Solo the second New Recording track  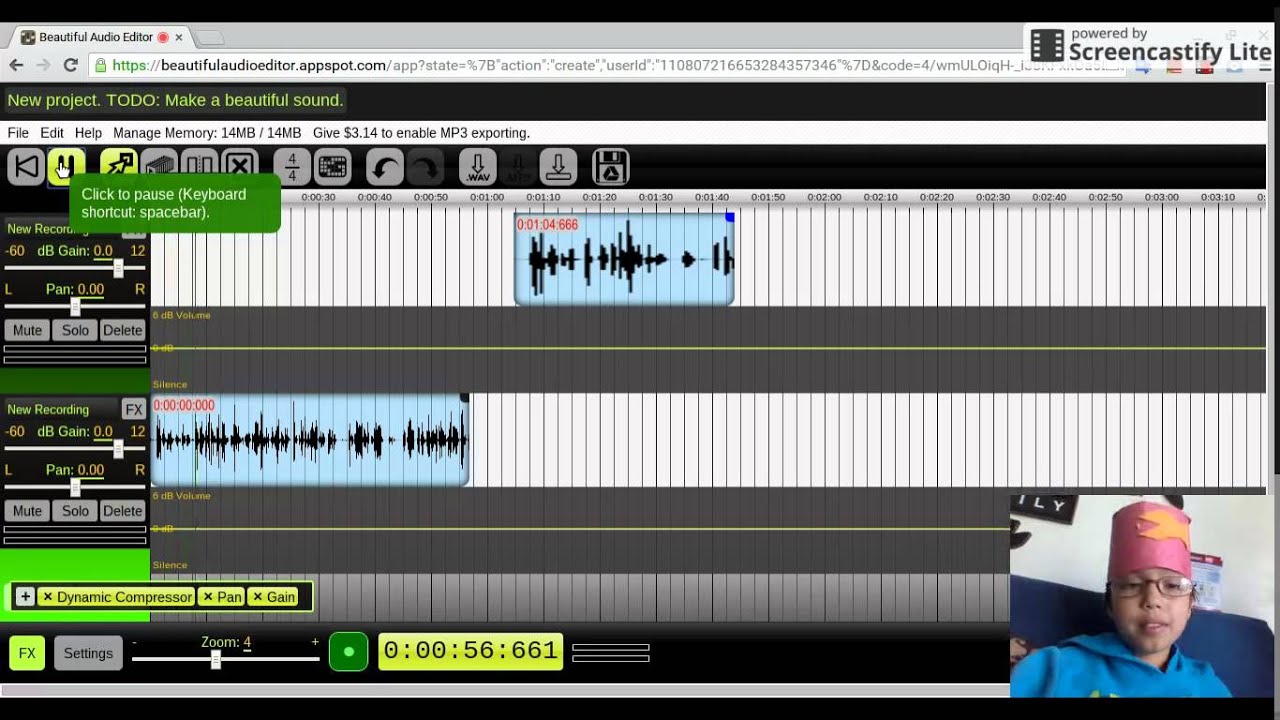pyautogui.click(x=75, y=511)
